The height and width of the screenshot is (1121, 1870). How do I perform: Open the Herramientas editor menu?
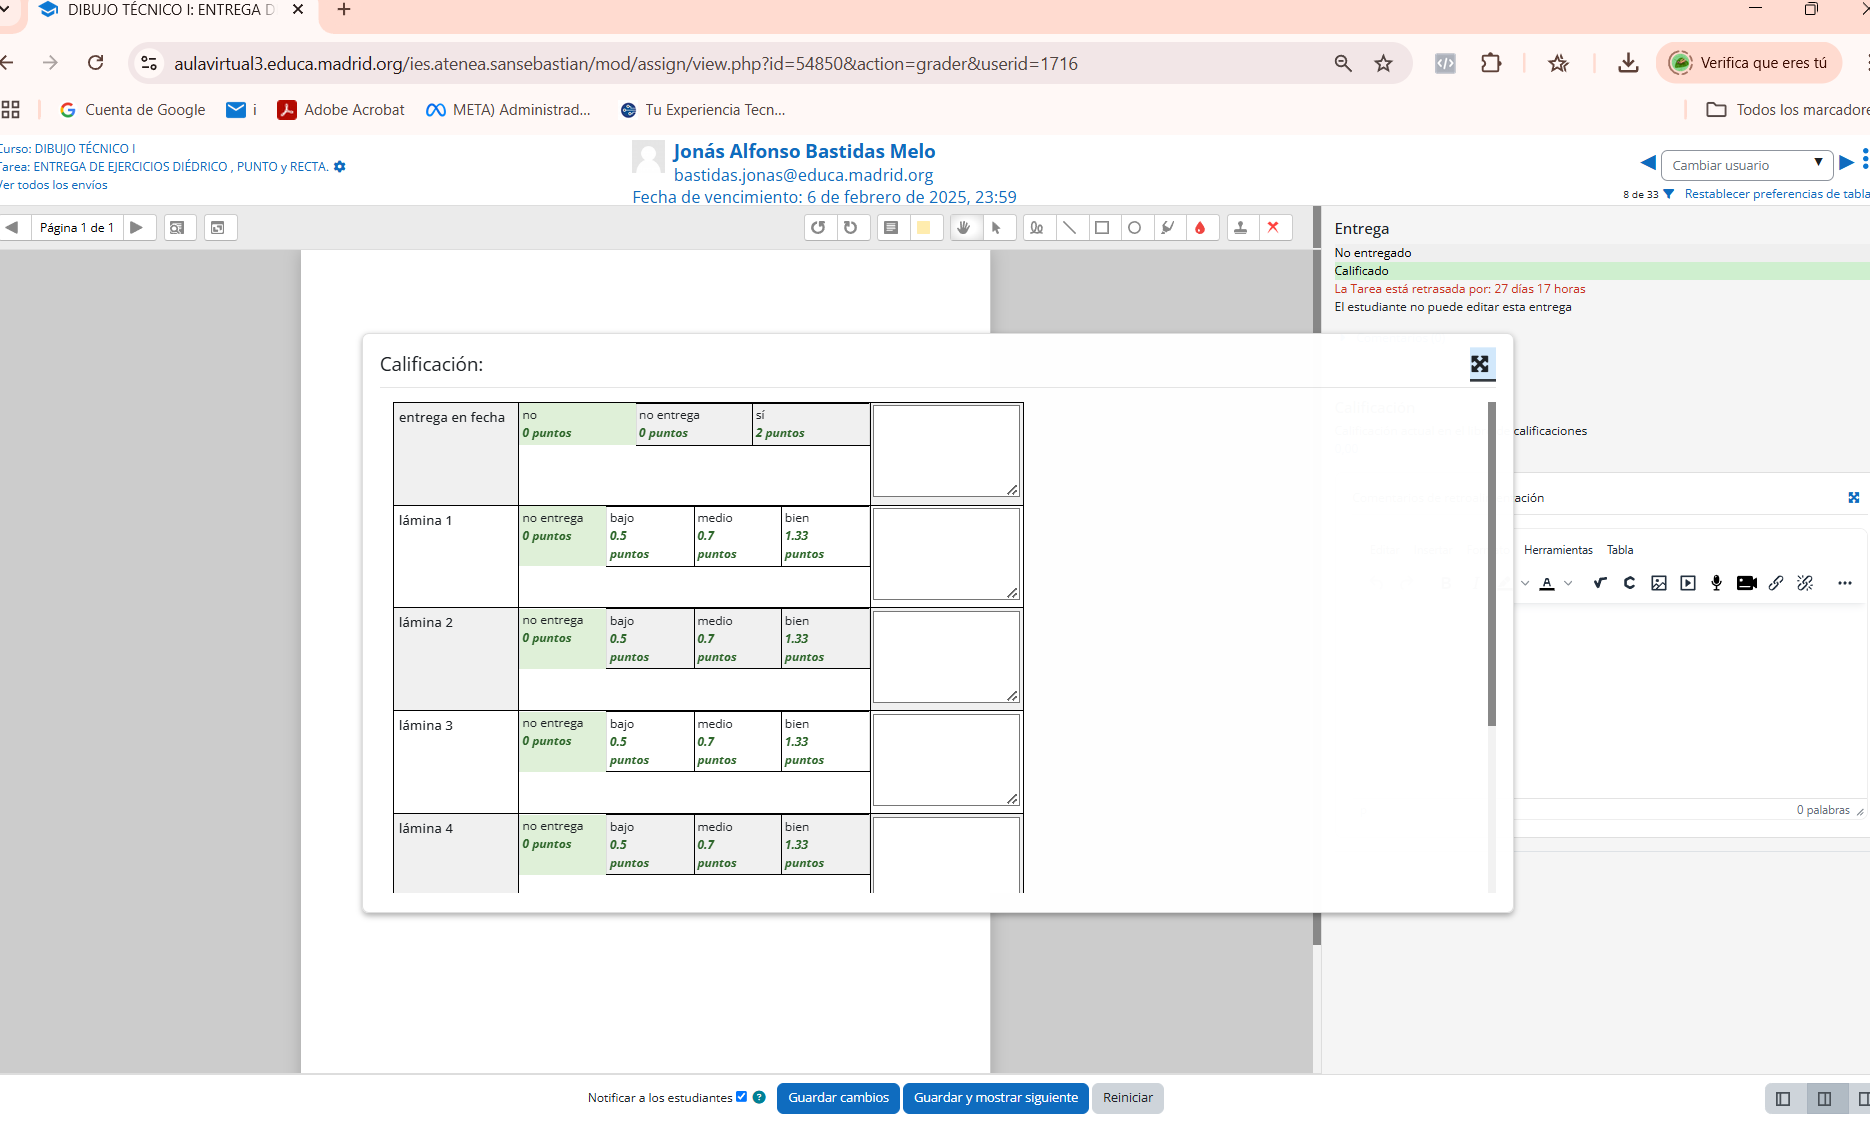(1557, 550)
